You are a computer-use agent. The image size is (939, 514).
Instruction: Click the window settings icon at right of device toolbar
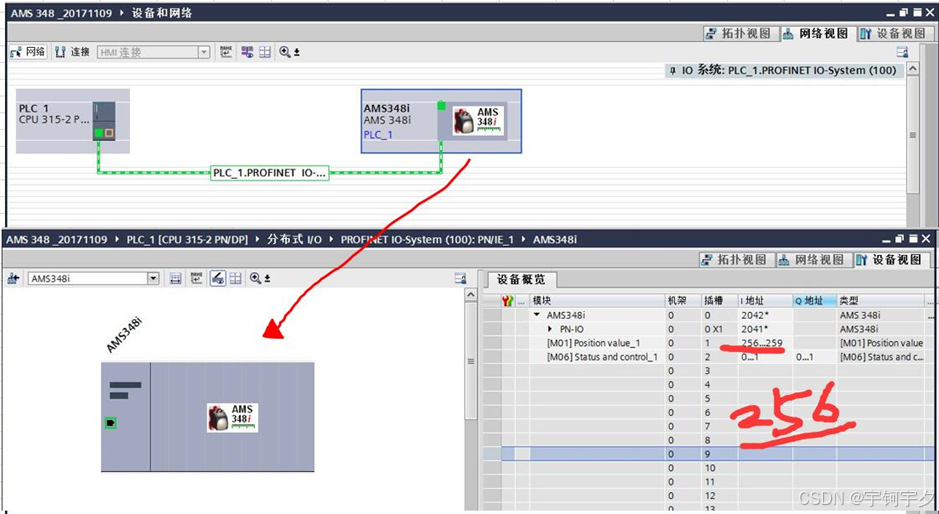460,279
